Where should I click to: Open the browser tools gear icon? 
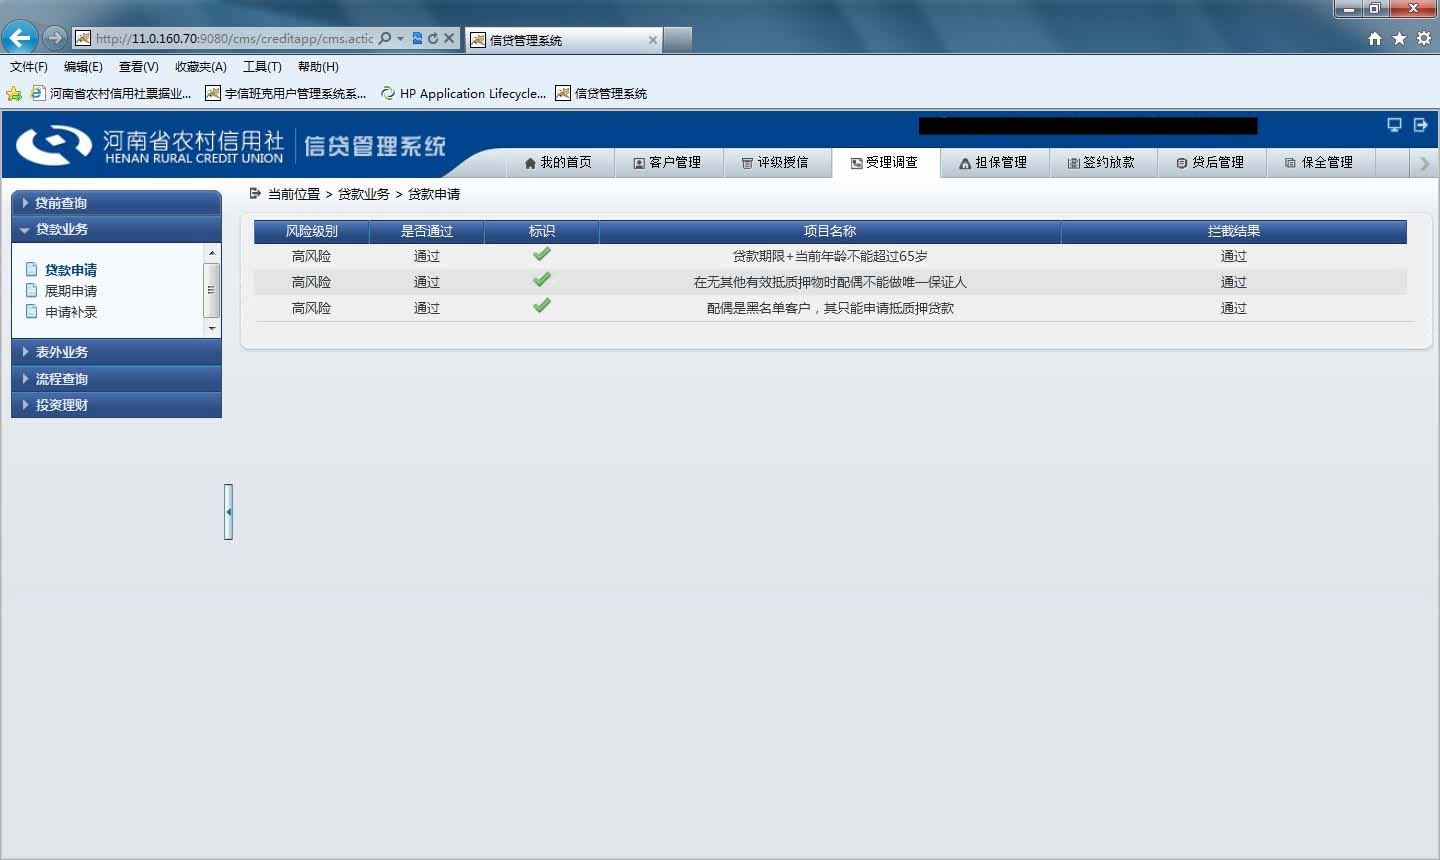coord(1423,38)
